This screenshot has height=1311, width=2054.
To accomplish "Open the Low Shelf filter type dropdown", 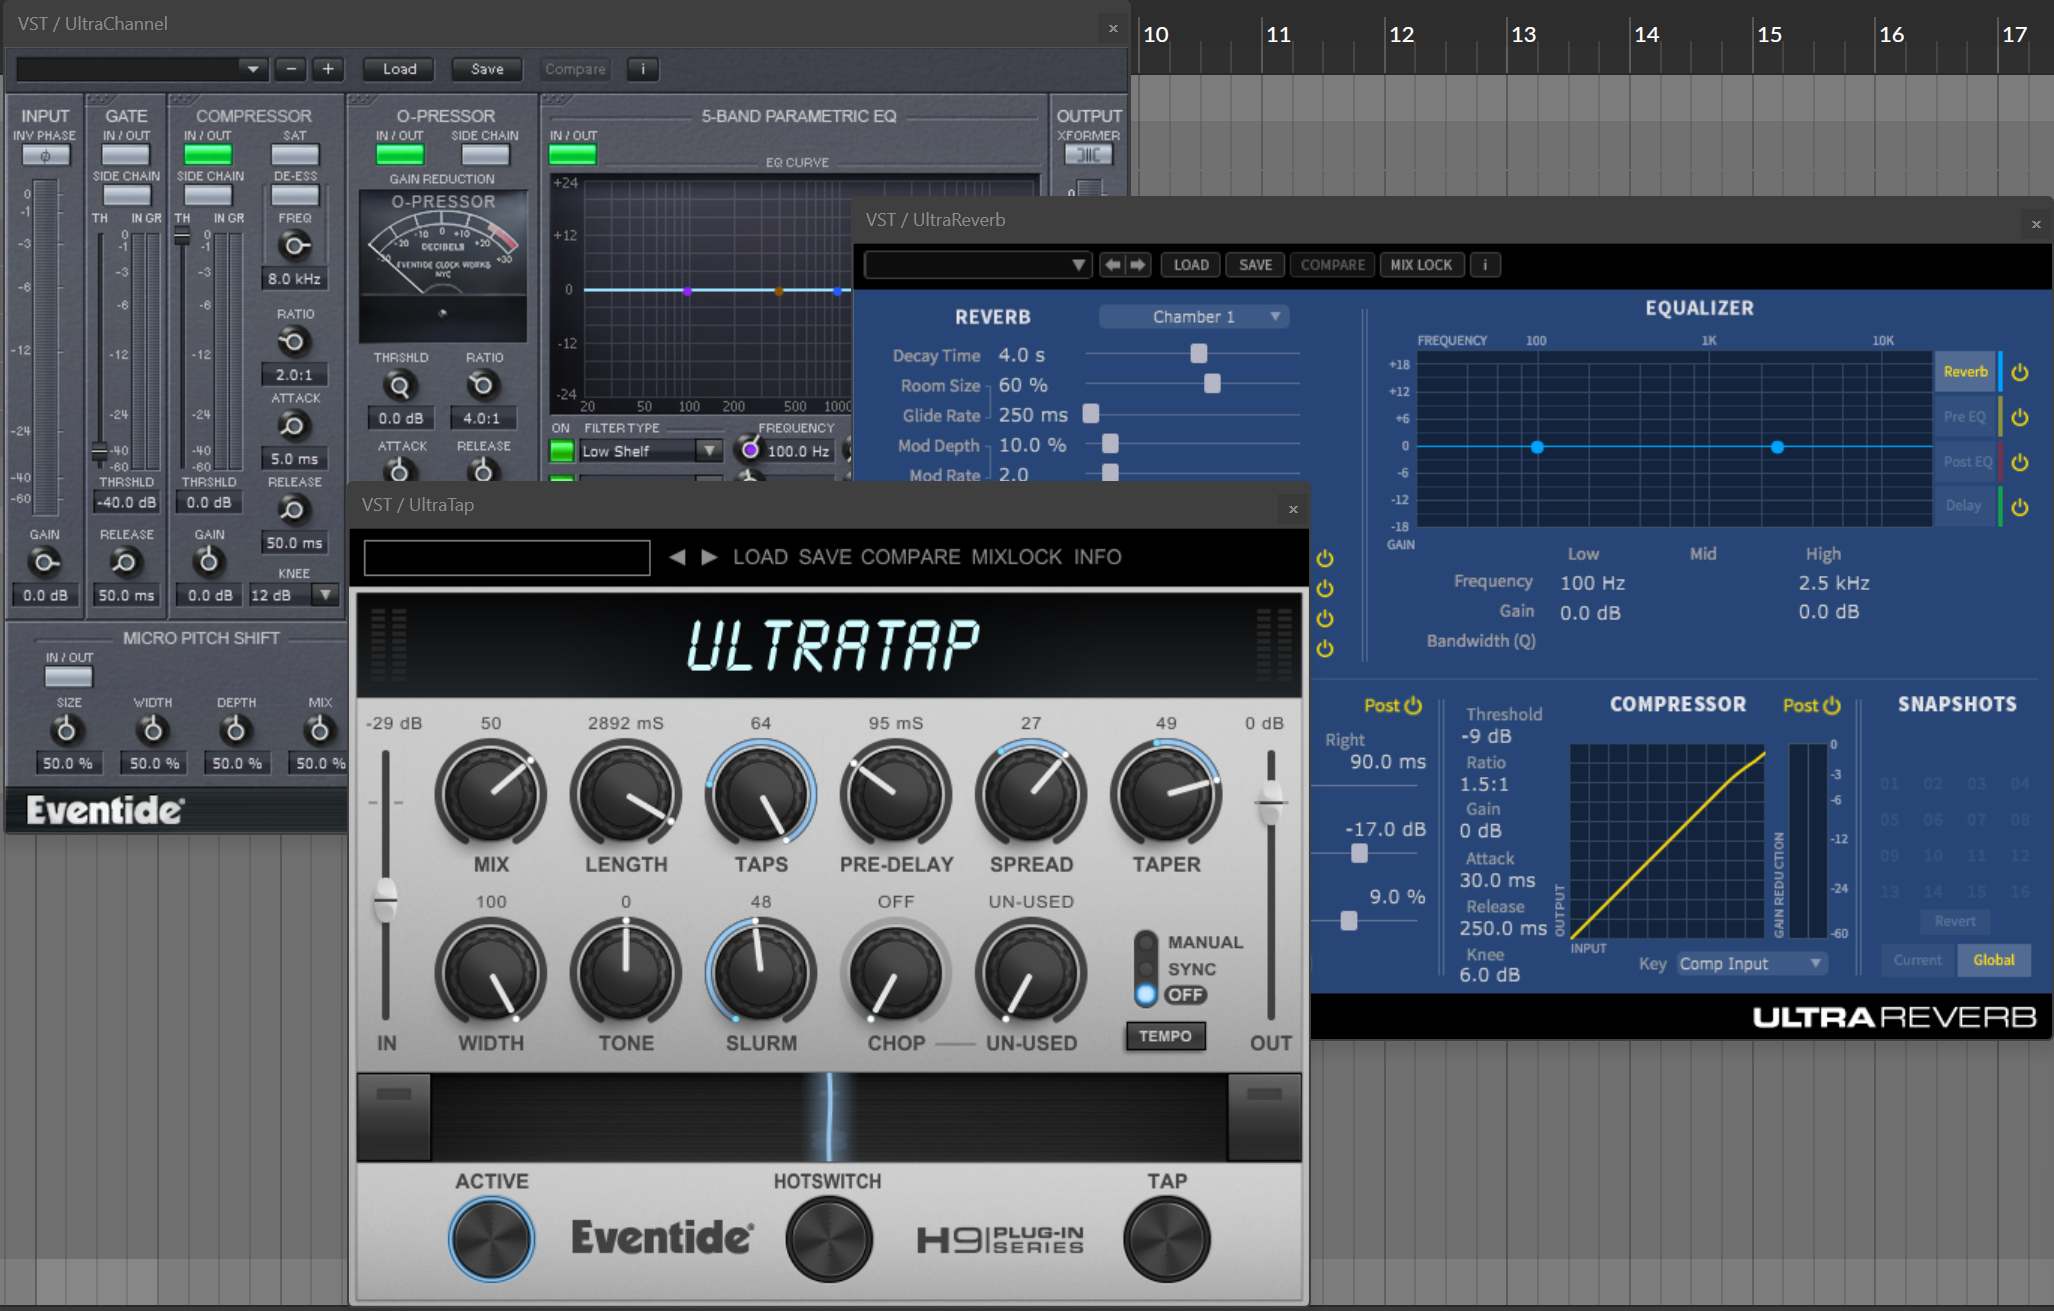I will click(x=648, y=450).
